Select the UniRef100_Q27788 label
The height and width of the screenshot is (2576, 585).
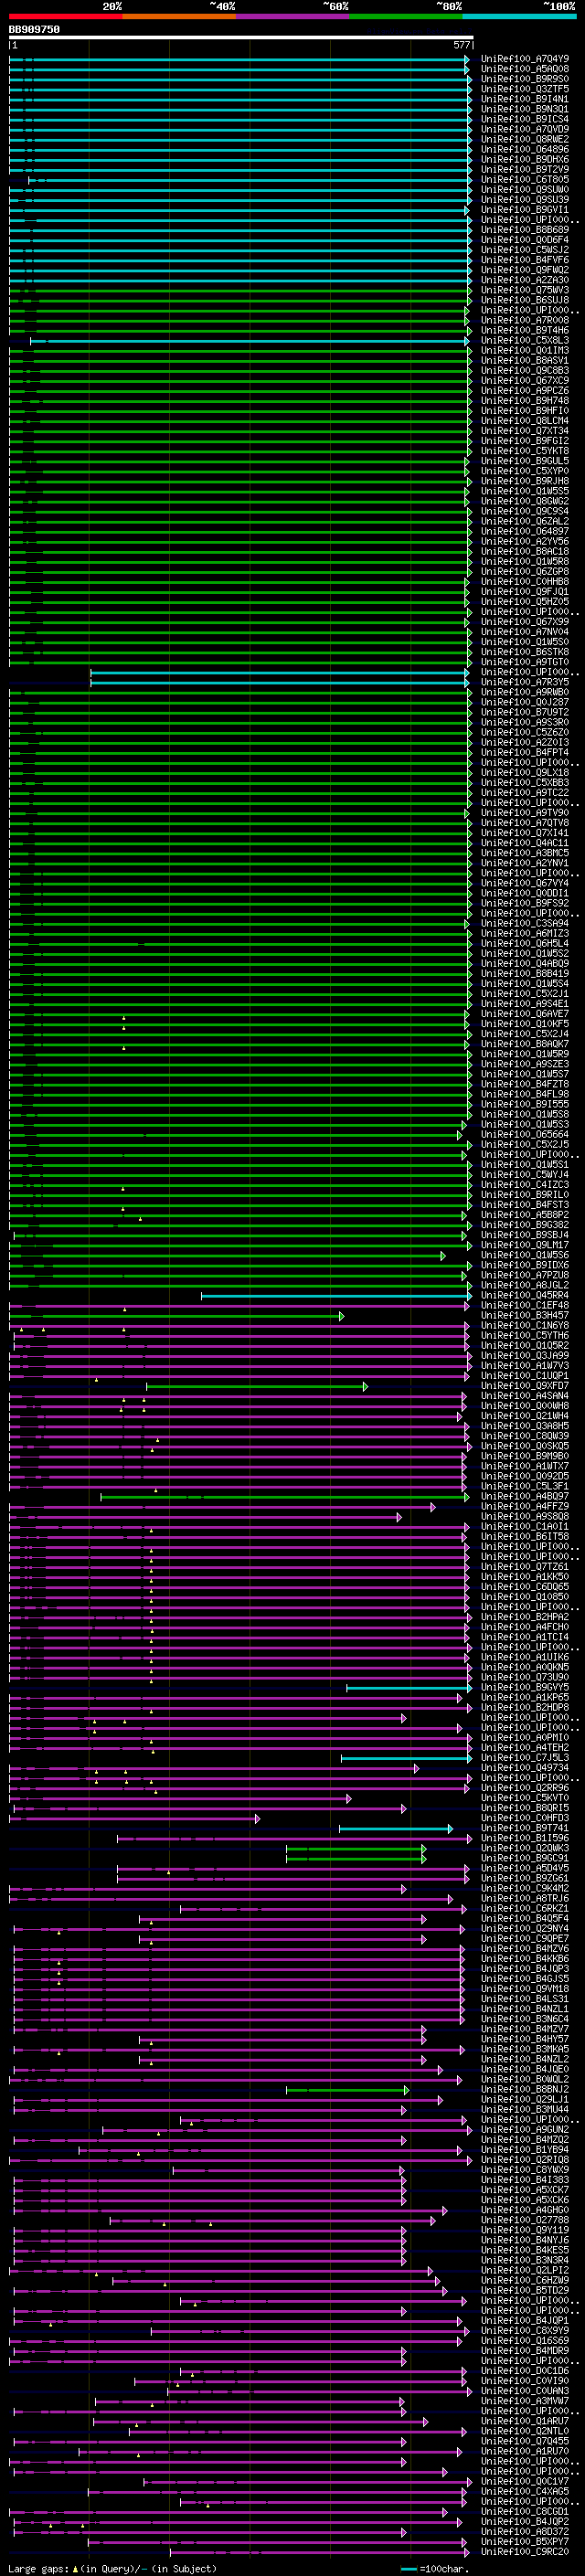(x=525, y=2220)
